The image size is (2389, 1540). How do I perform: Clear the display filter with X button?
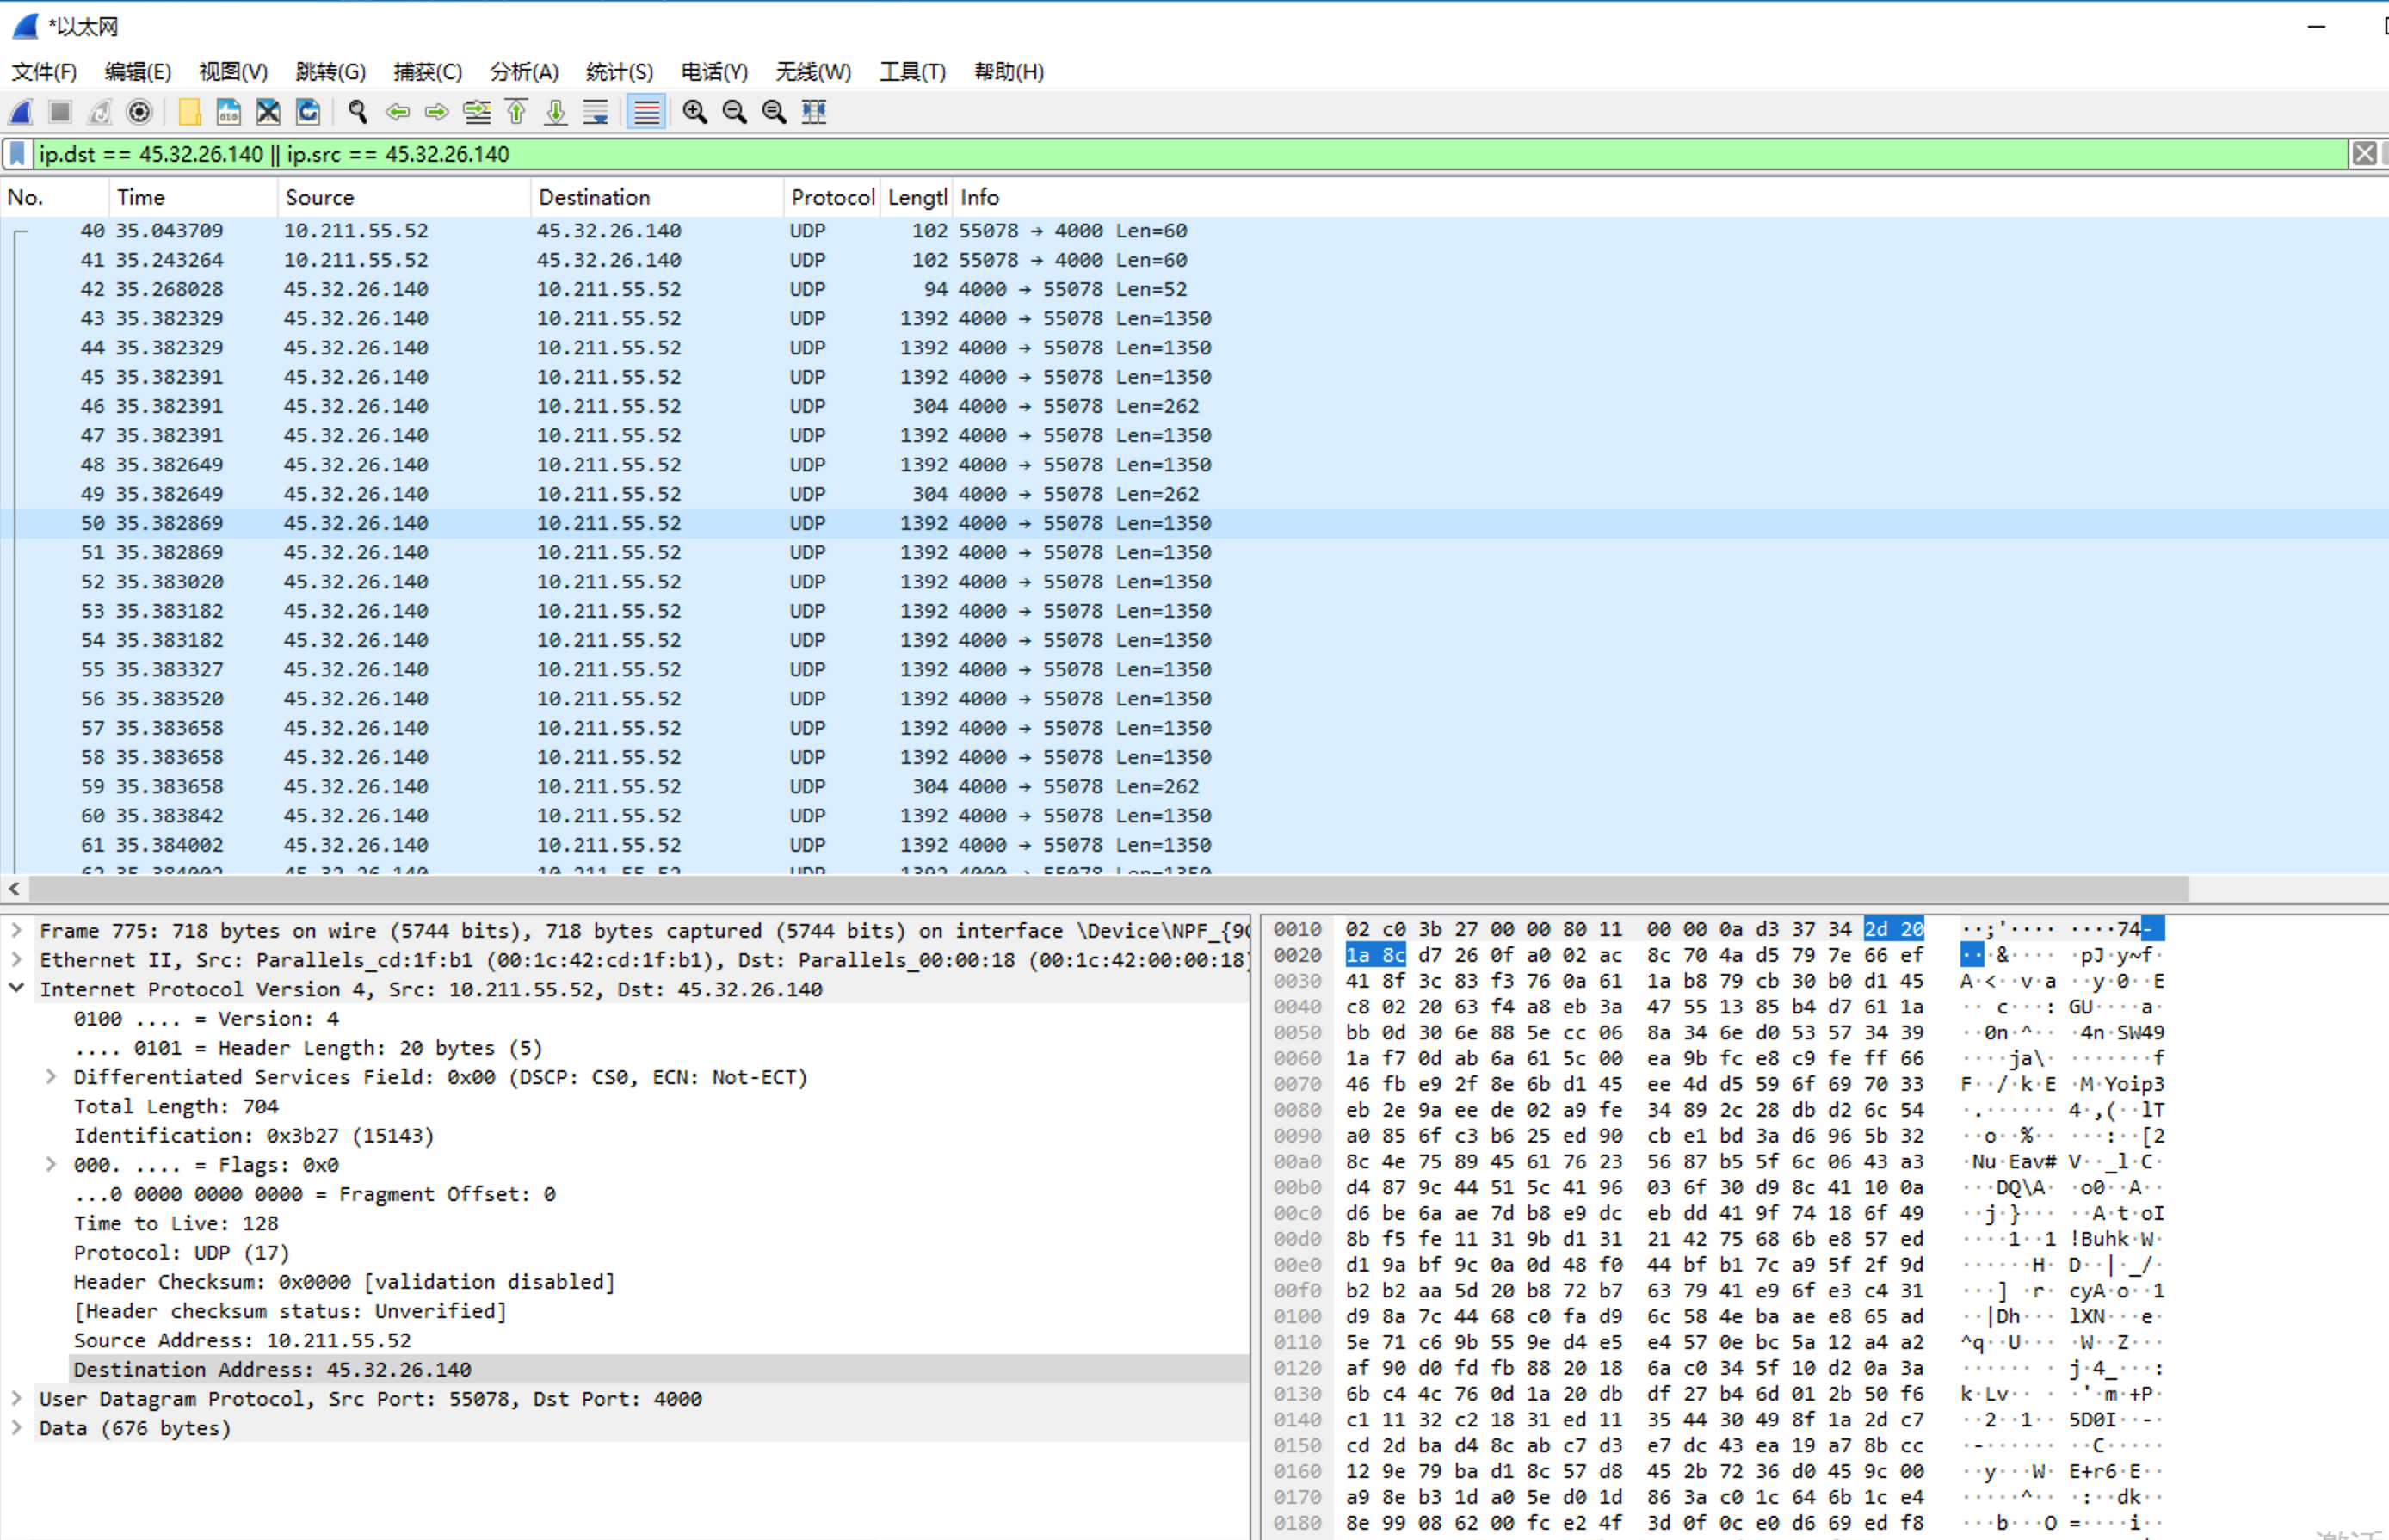click(2363, 154)
